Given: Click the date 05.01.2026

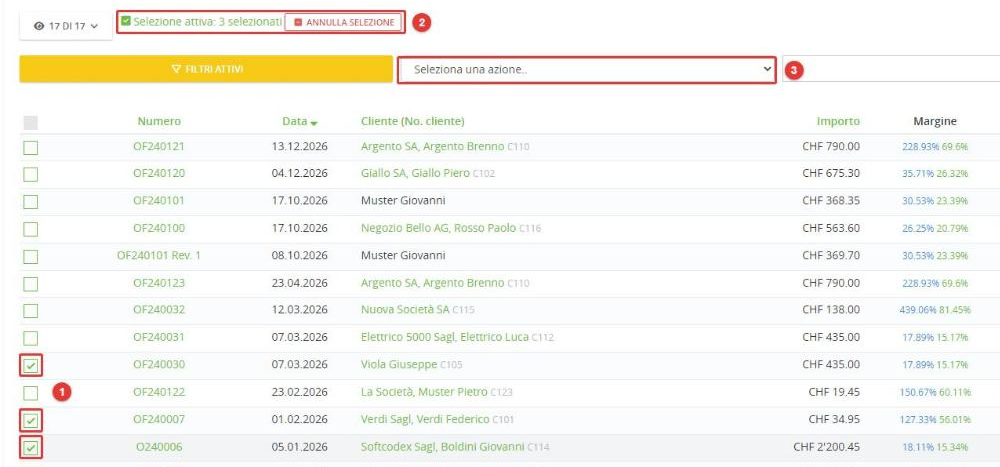Looking at the screenshot, I should (300, 447).
